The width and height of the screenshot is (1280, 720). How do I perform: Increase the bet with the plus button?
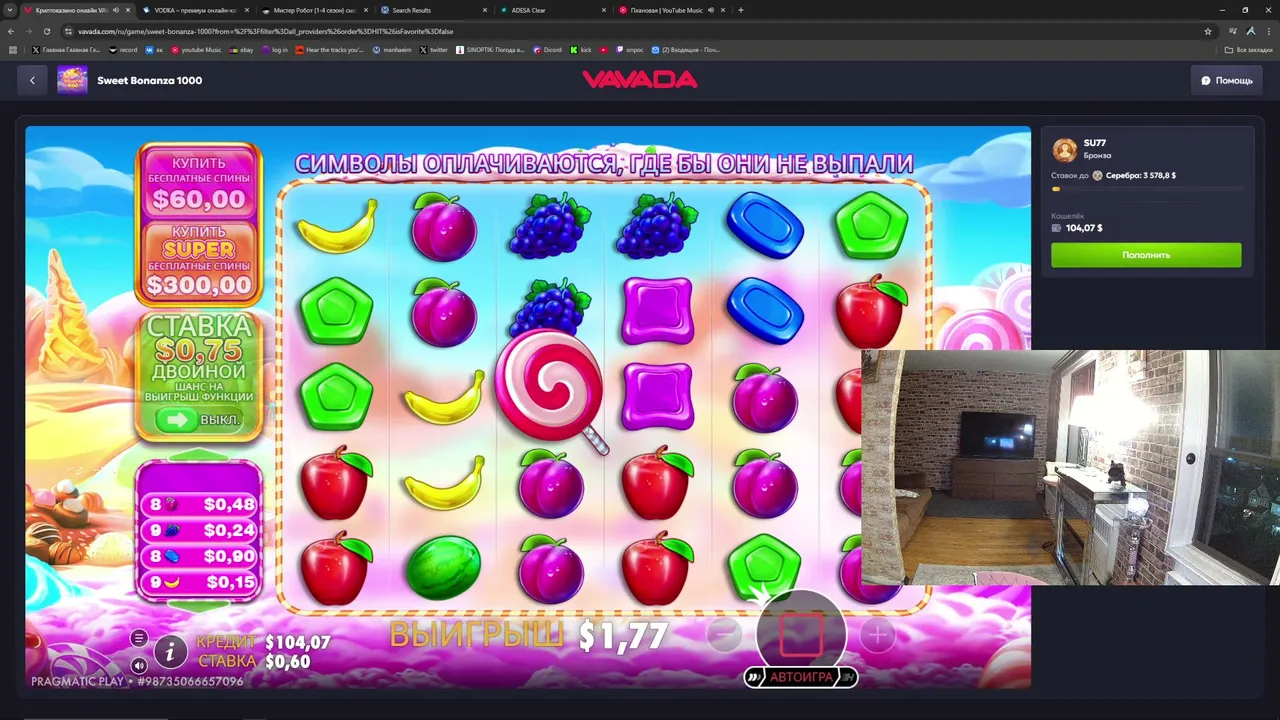tap(877, 634)
